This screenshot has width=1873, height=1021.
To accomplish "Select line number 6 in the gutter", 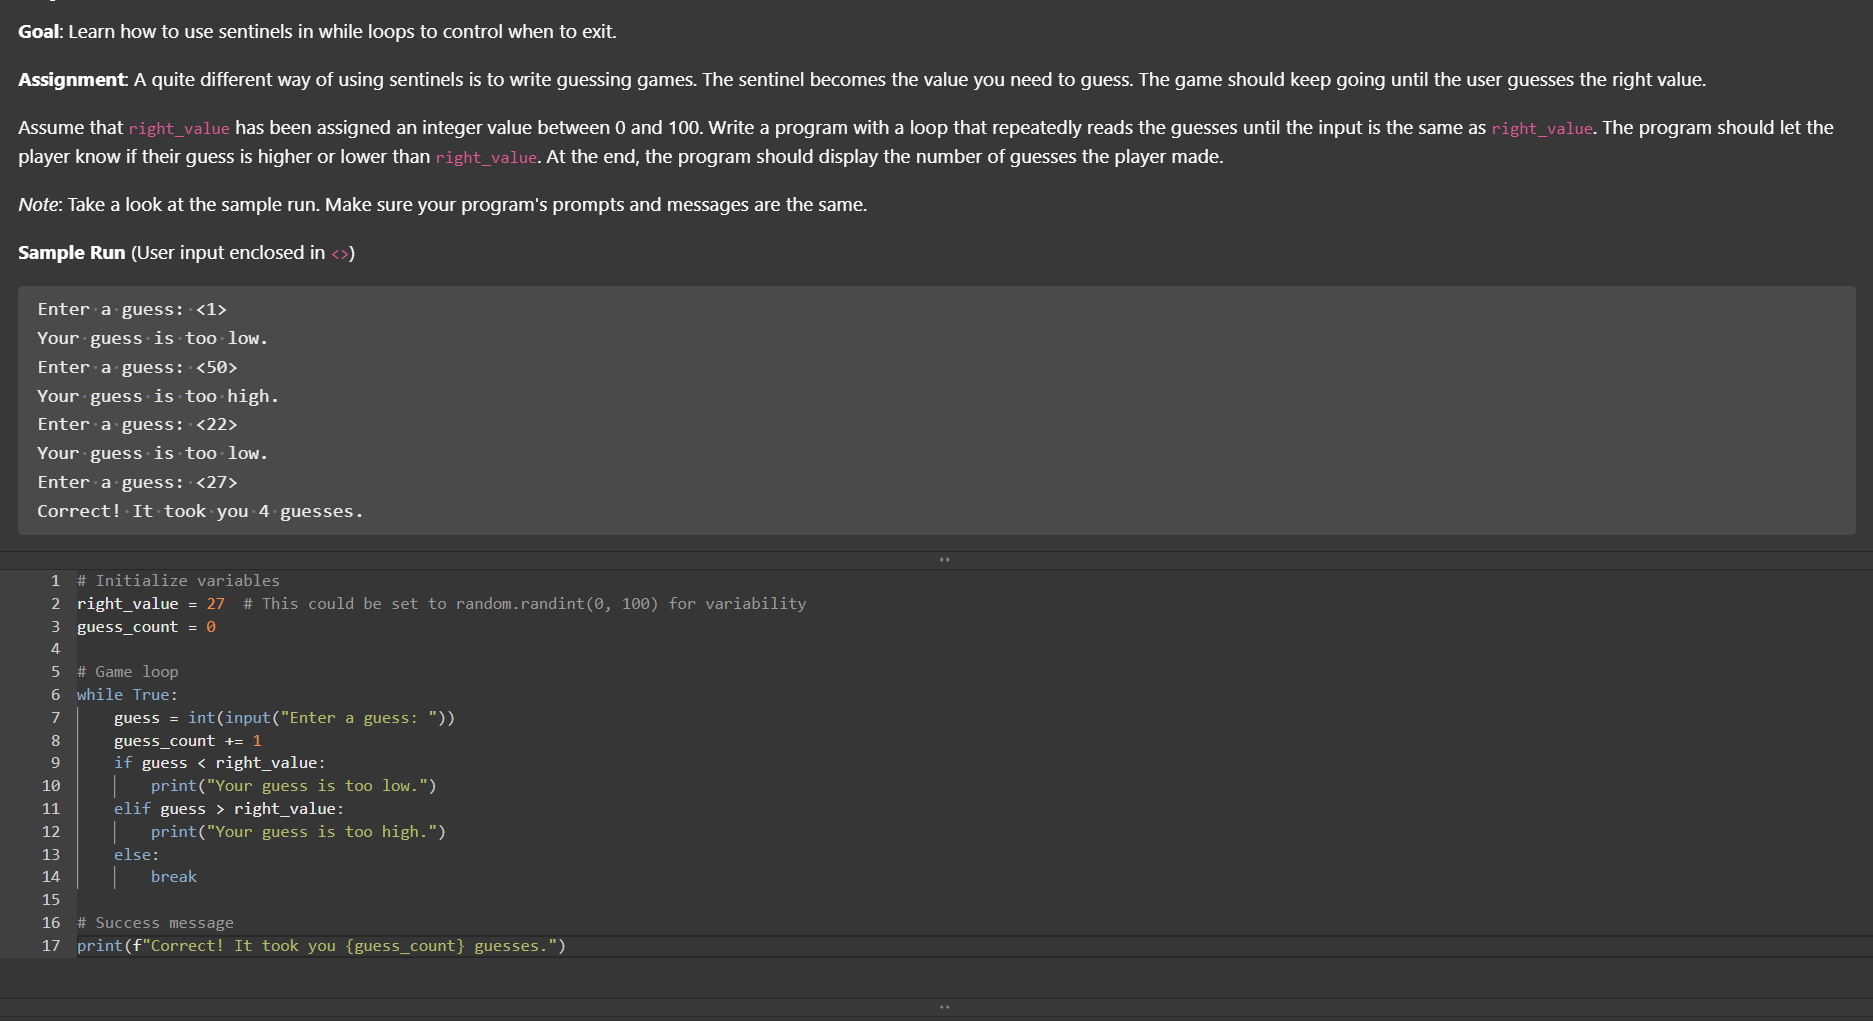I will point(55,695).
